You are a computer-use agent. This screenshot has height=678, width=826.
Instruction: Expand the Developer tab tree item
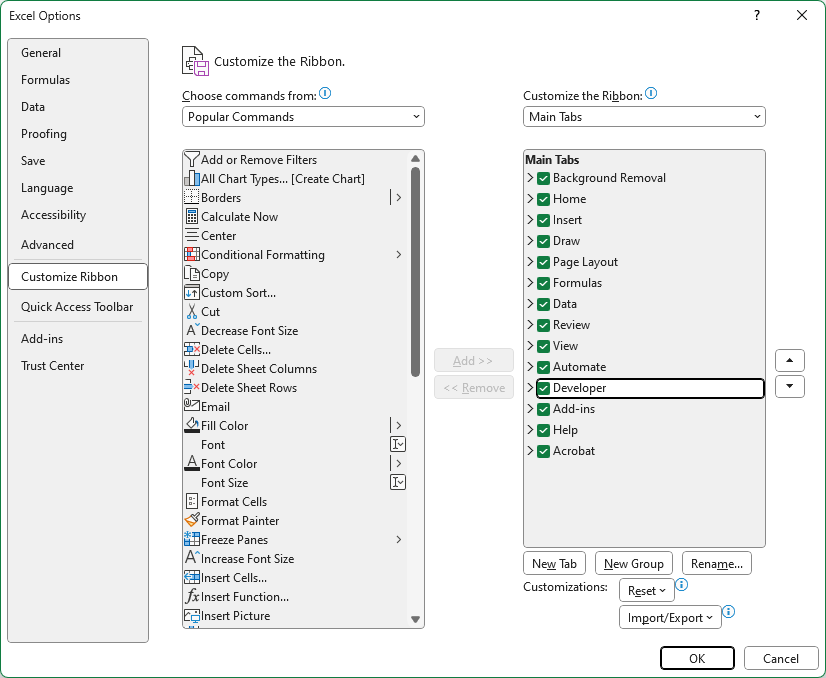click(531, 387)
